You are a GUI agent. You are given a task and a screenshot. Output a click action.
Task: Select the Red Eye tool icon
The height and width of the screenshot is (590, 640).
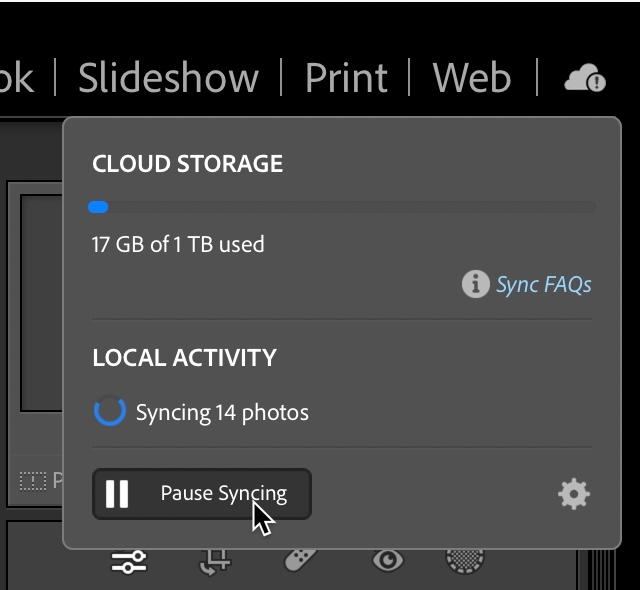pyautogui.click(x=387, y=560)
